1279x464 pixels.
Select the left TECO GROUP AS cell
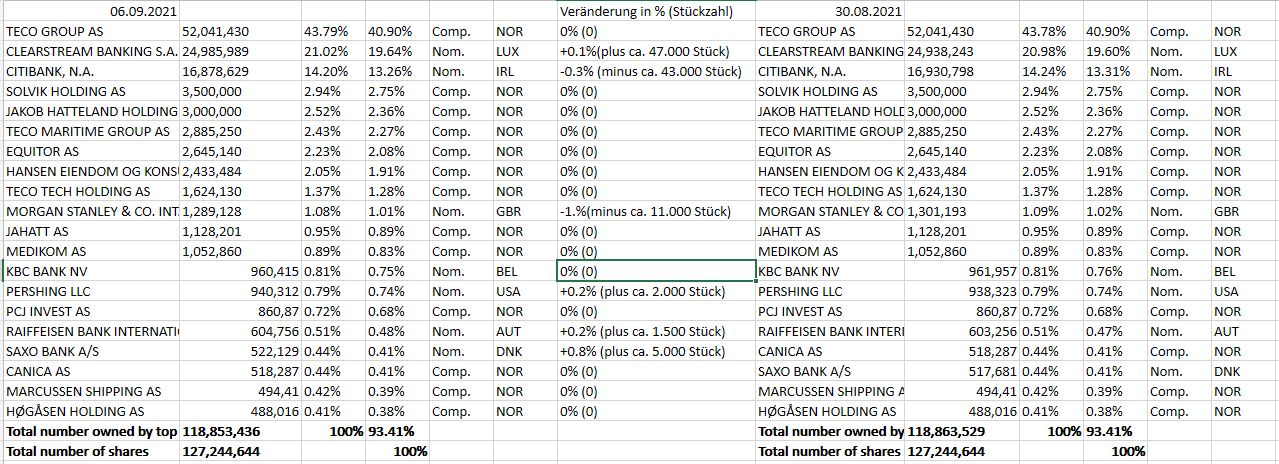[x=91, y=32]
